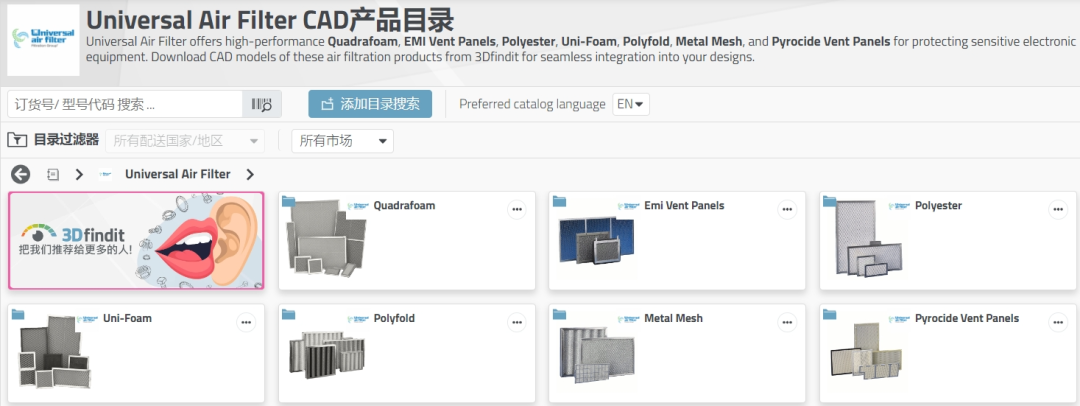Open the Polyester folder title
1080x406 pixels.
click(x=938, y=205)
